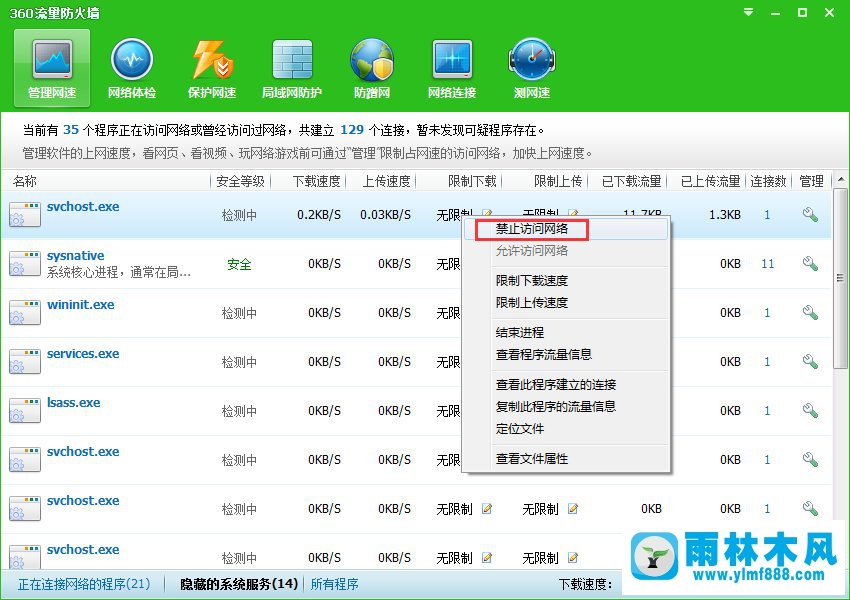Click the manage wrench for sysnative row

click(x=810, y=264)
